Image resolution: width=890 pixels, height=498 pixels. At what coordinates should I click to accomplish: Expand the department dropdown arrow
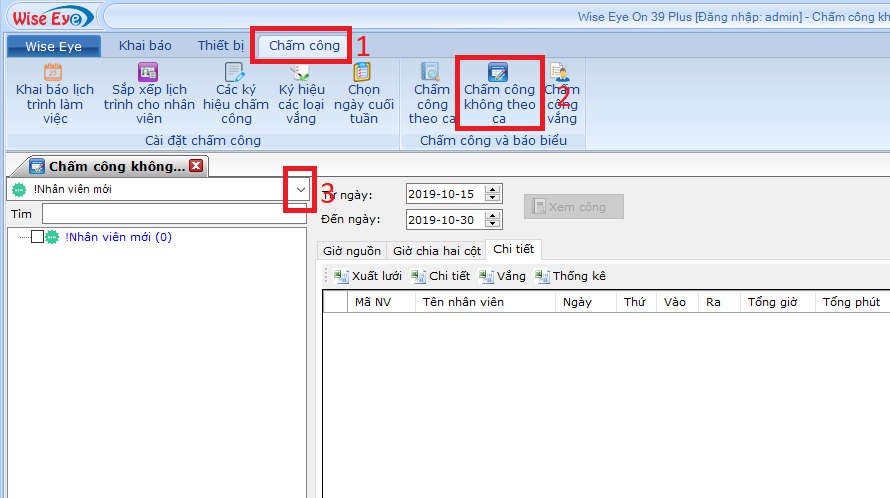point(300,190)
